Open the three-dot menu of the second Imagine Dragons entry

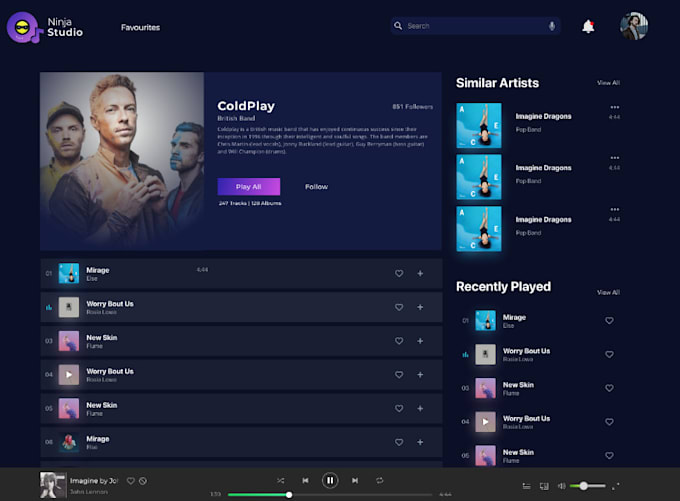[x=615, y=158]
